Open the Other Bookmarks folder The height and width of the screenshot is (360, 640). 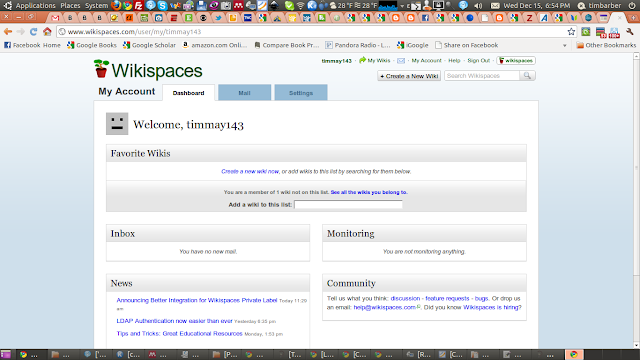click(606, 45)
